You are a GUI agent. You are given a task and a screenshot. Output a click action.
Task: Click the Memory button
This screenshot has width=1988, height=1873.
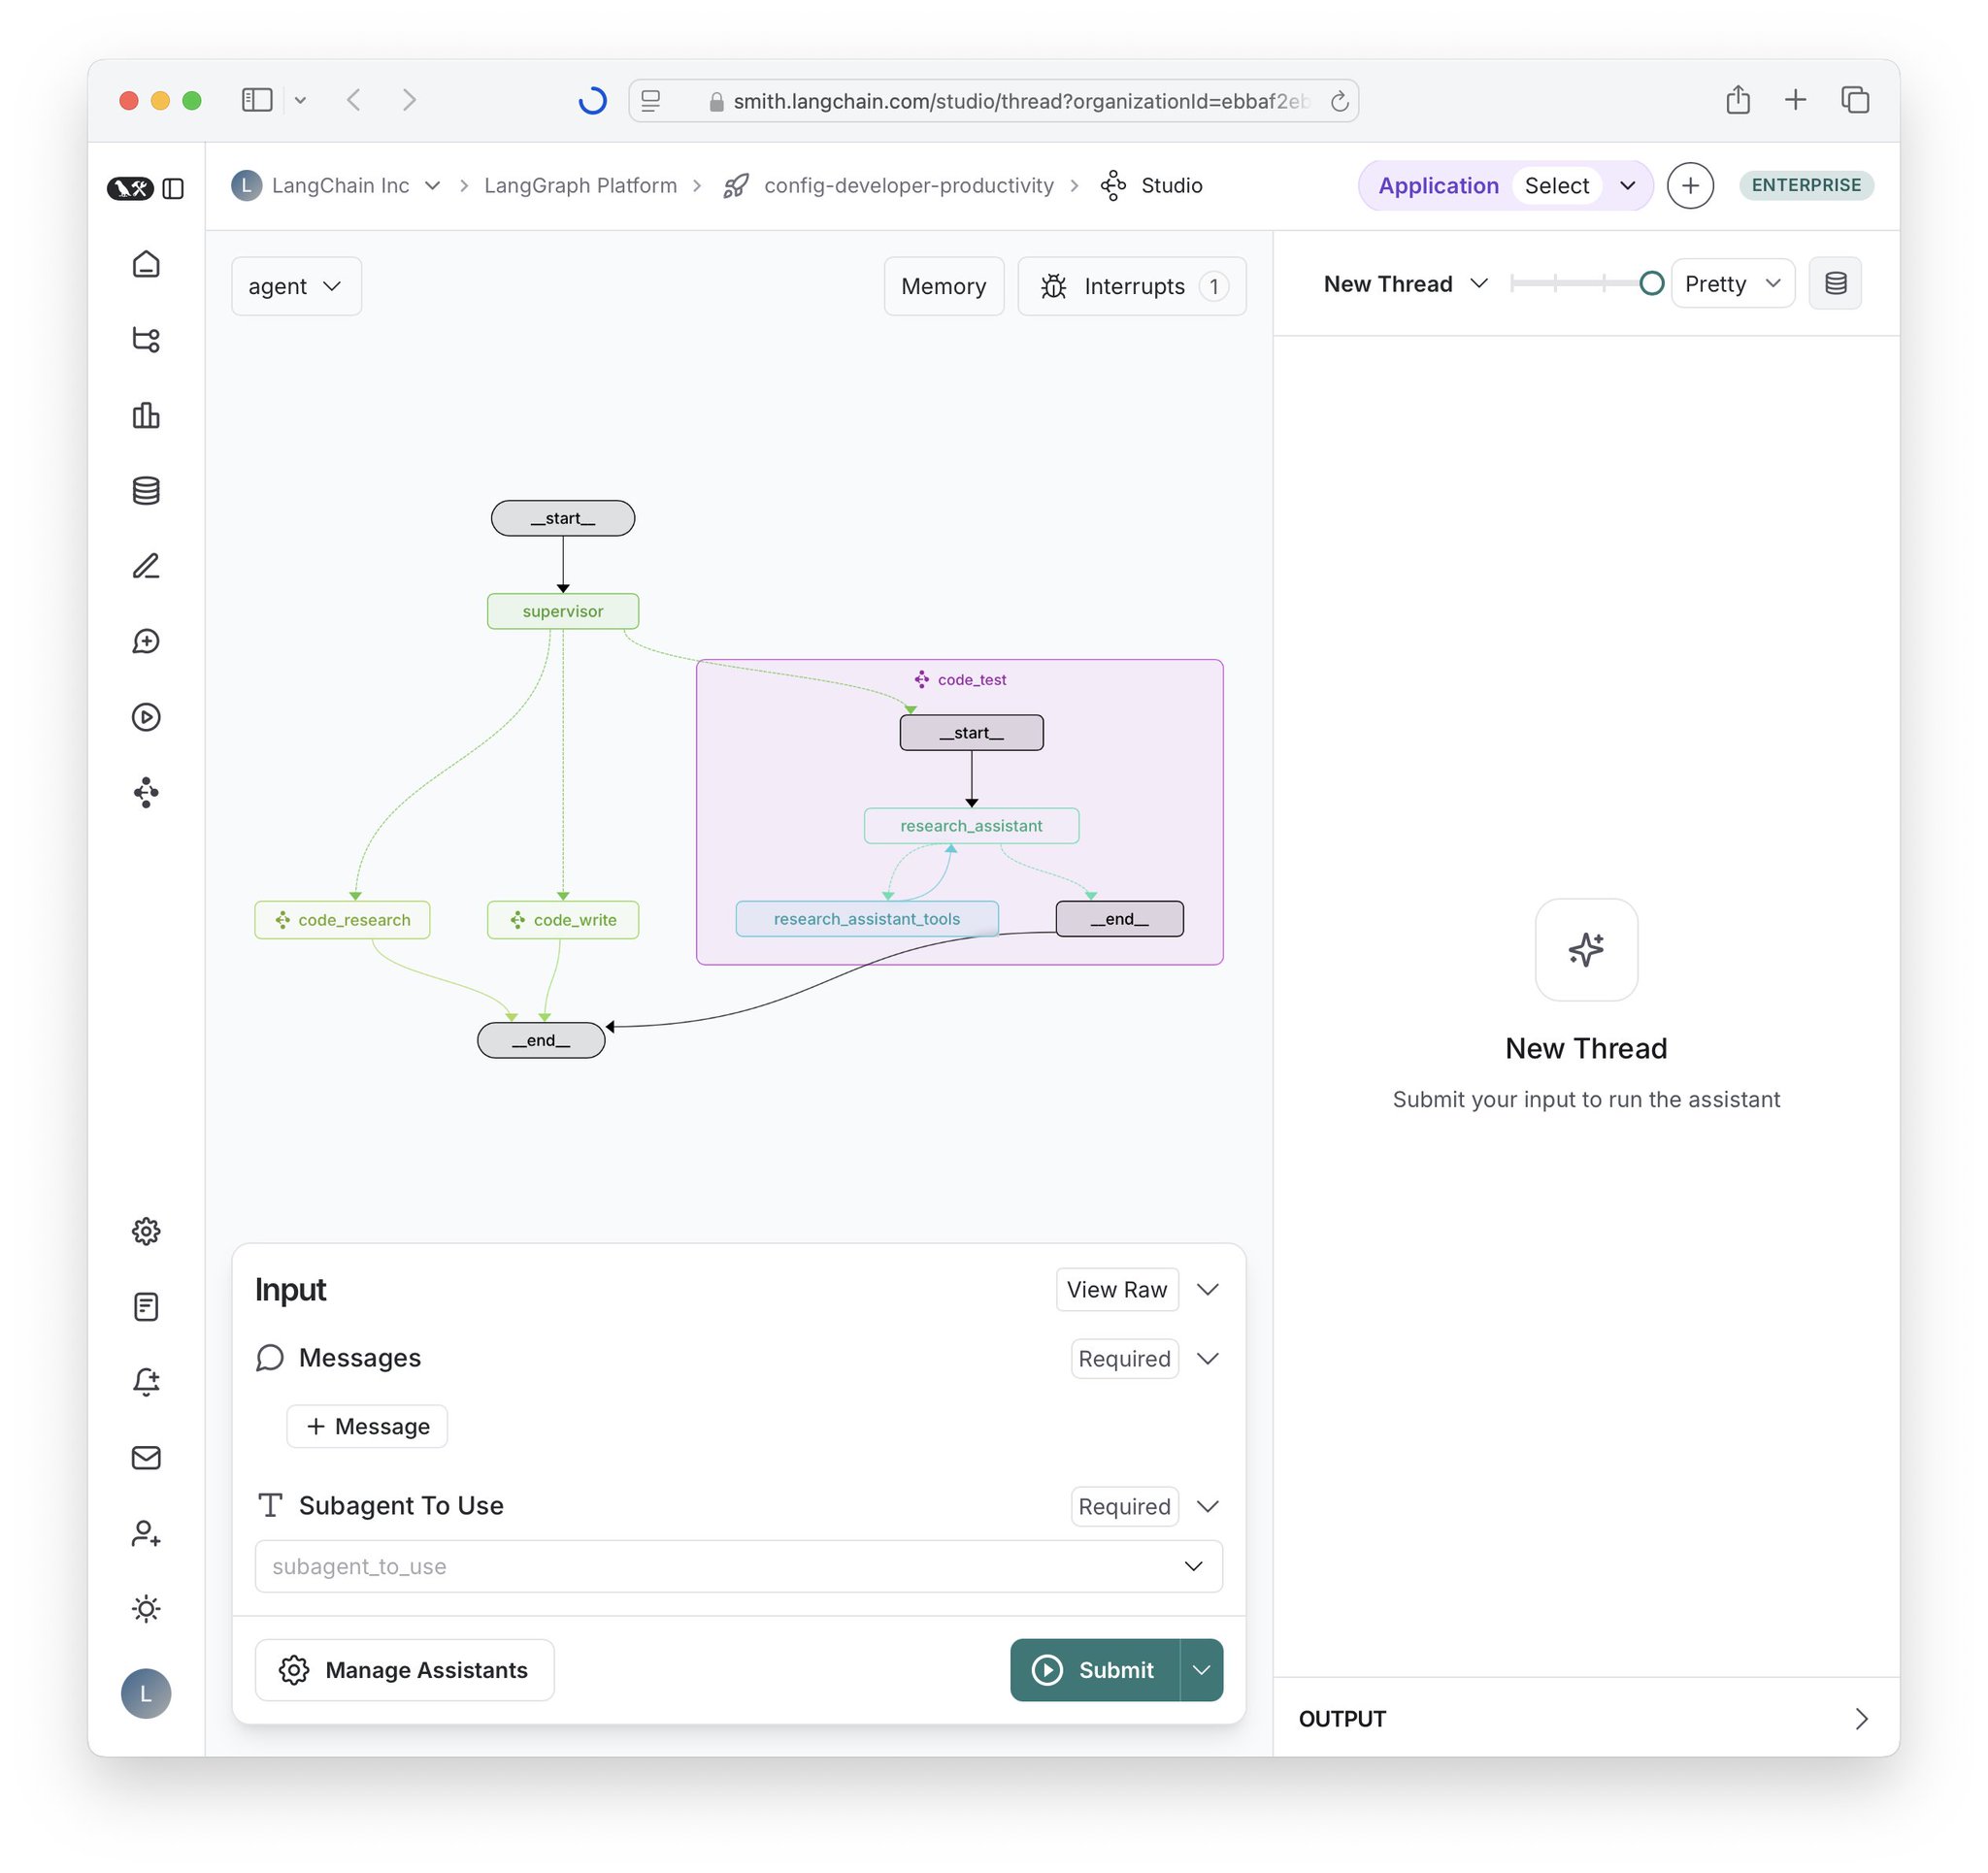tap(943, 286)
